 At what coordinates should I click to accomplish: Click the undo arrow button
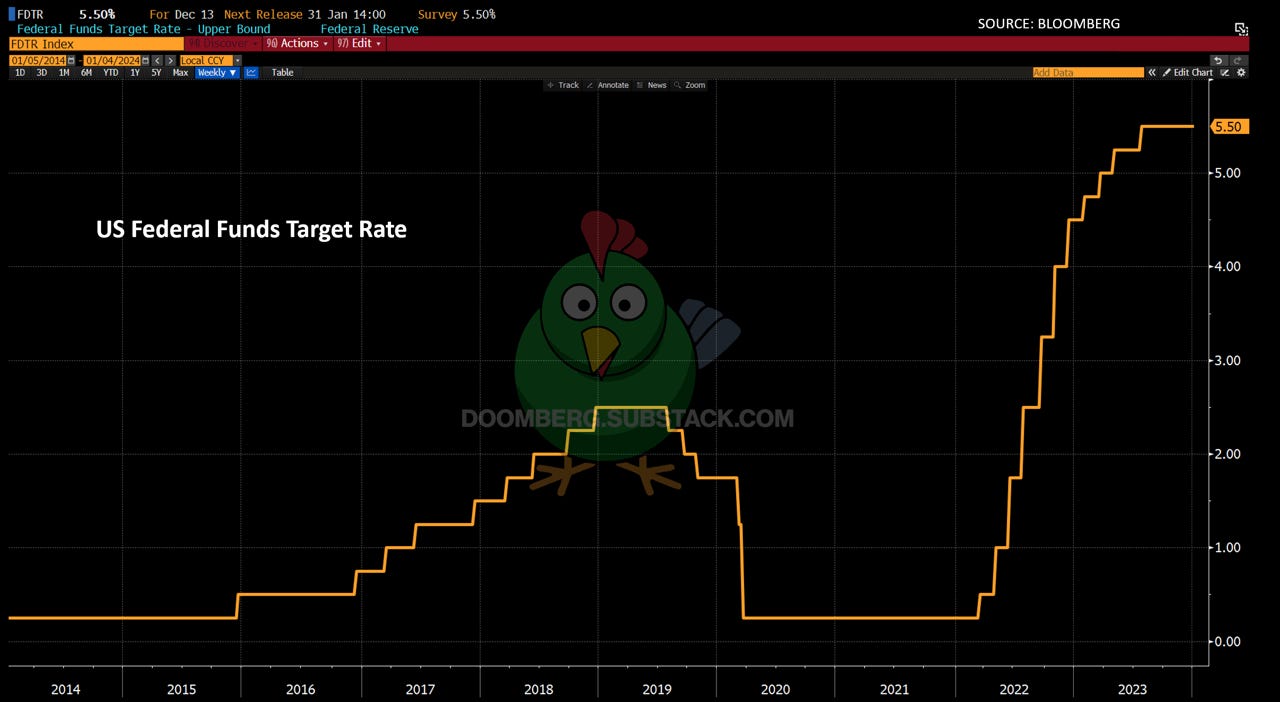[x=1218, y=61]
